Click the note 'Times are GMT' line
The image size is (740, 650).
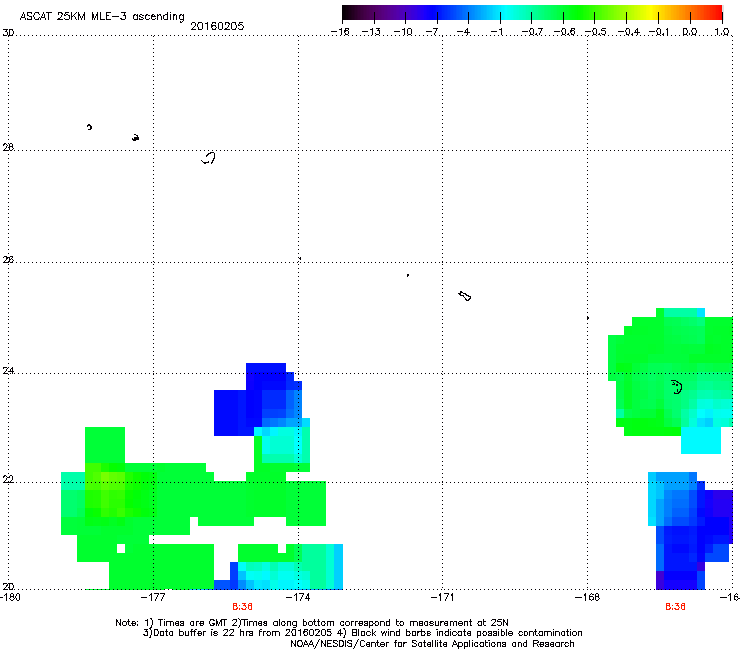(312, 623)
